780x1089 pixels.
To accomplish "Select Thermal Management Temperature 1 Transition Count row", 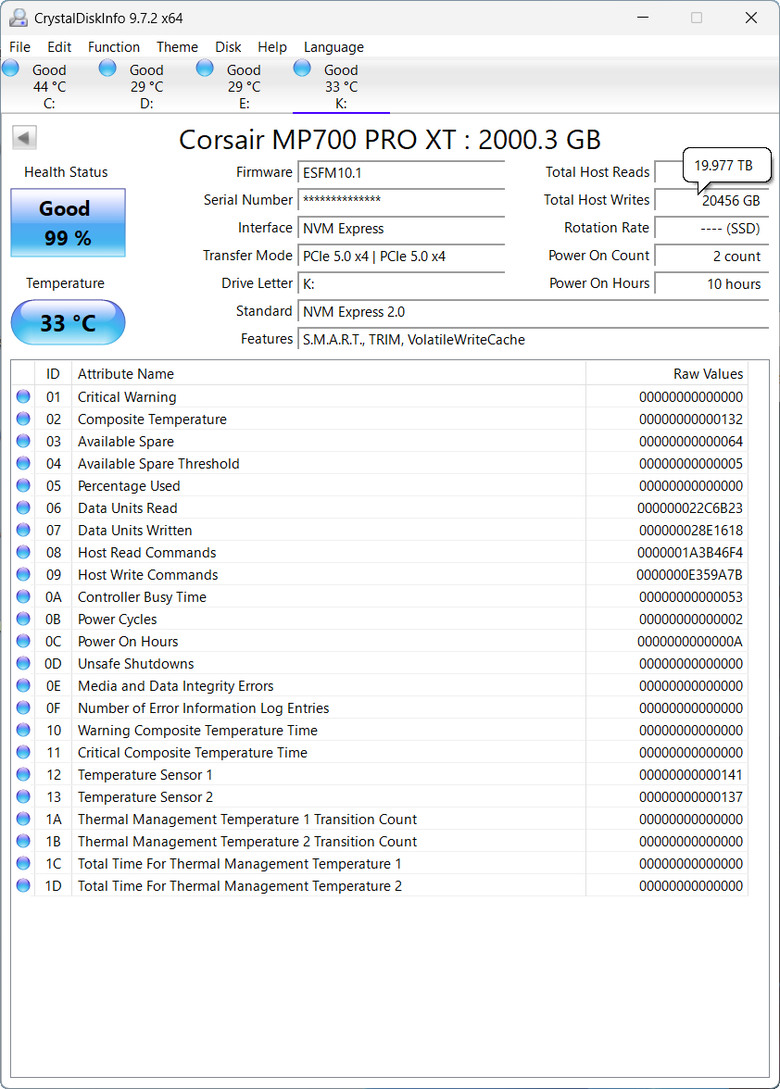I will point(380,819).
